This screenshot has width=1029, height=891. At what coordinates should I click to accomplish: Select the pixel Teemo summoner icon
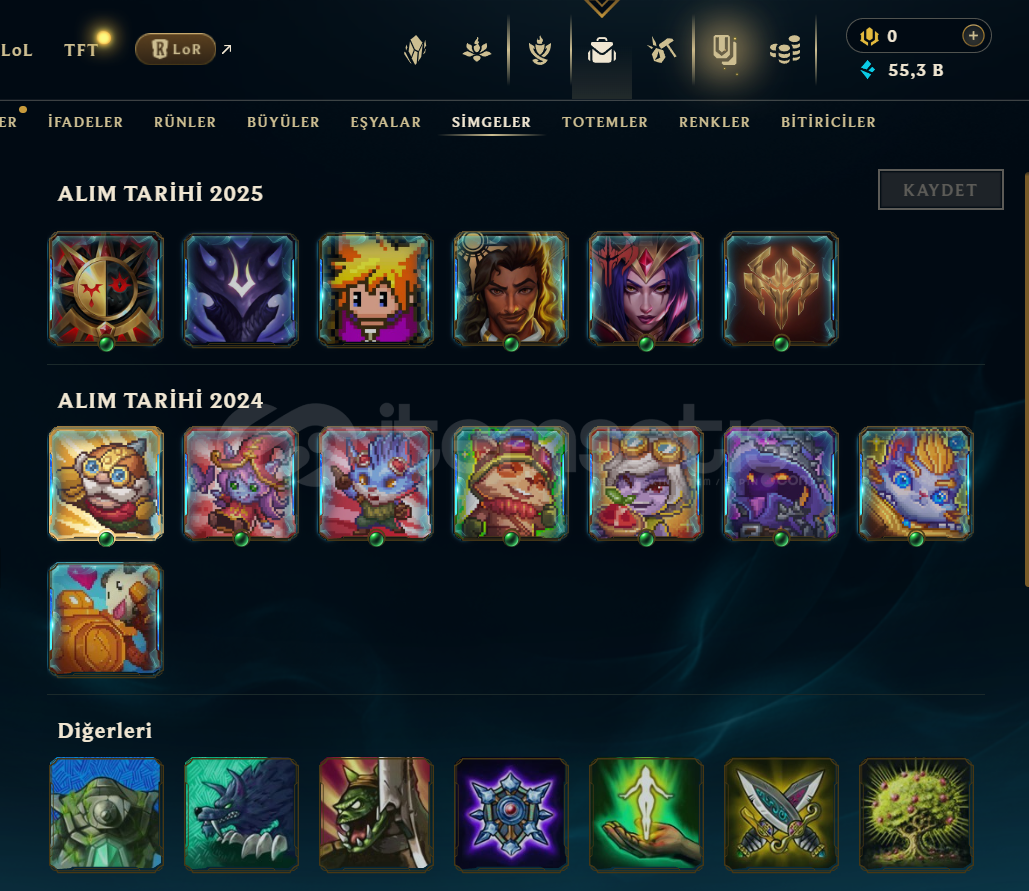[511, 484]
